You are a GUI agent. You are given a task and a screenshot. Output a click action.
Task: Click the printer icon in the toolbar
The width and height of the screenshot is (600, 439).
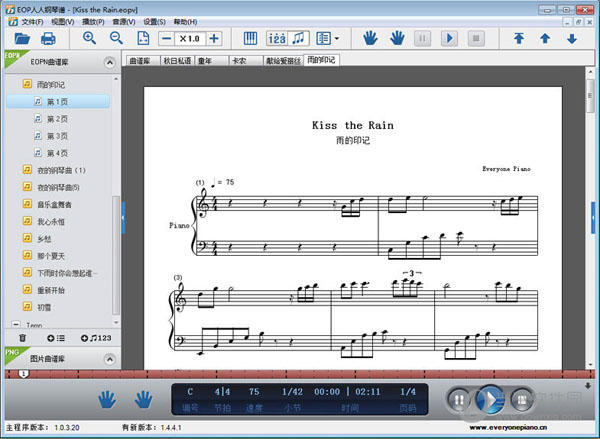48,39
